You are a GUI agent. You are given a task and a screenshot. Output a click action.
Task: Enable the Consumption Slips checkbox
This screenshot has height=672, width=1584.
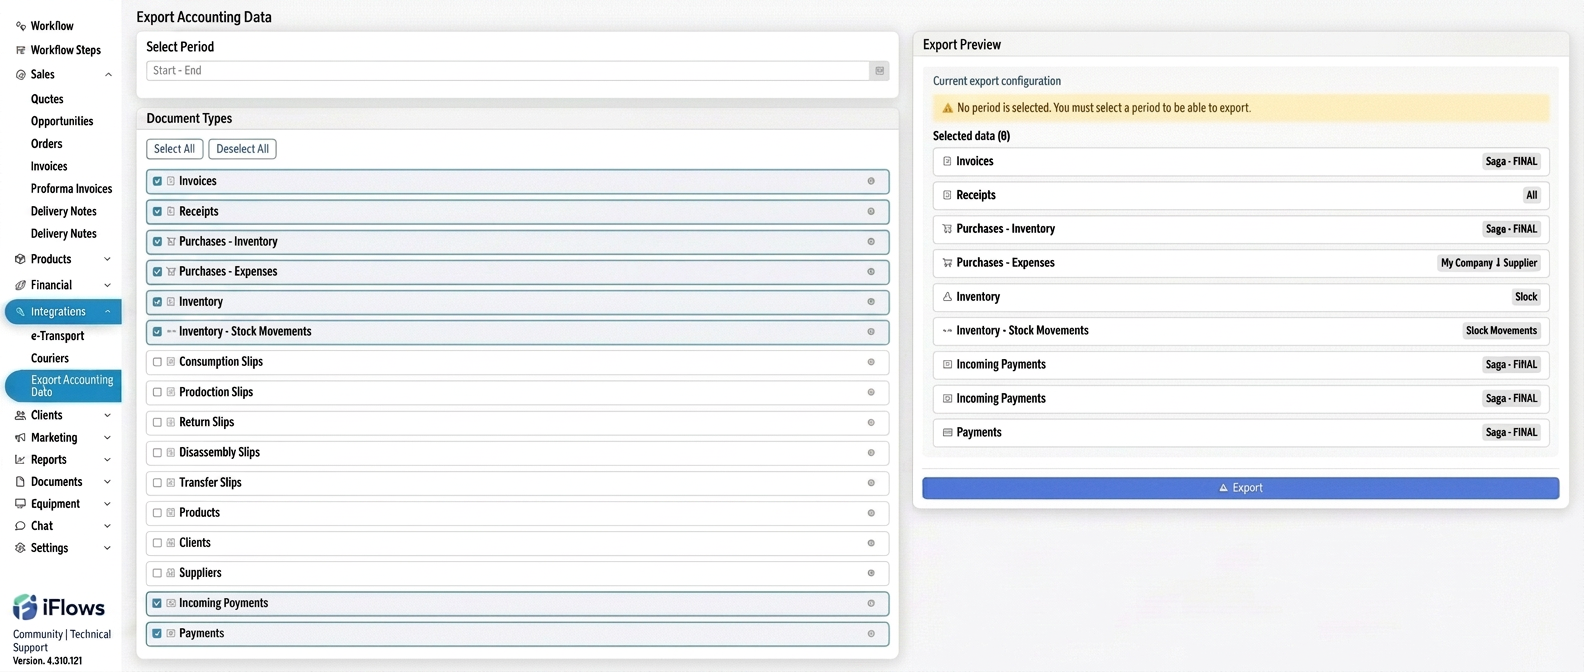tap(157, 362)
